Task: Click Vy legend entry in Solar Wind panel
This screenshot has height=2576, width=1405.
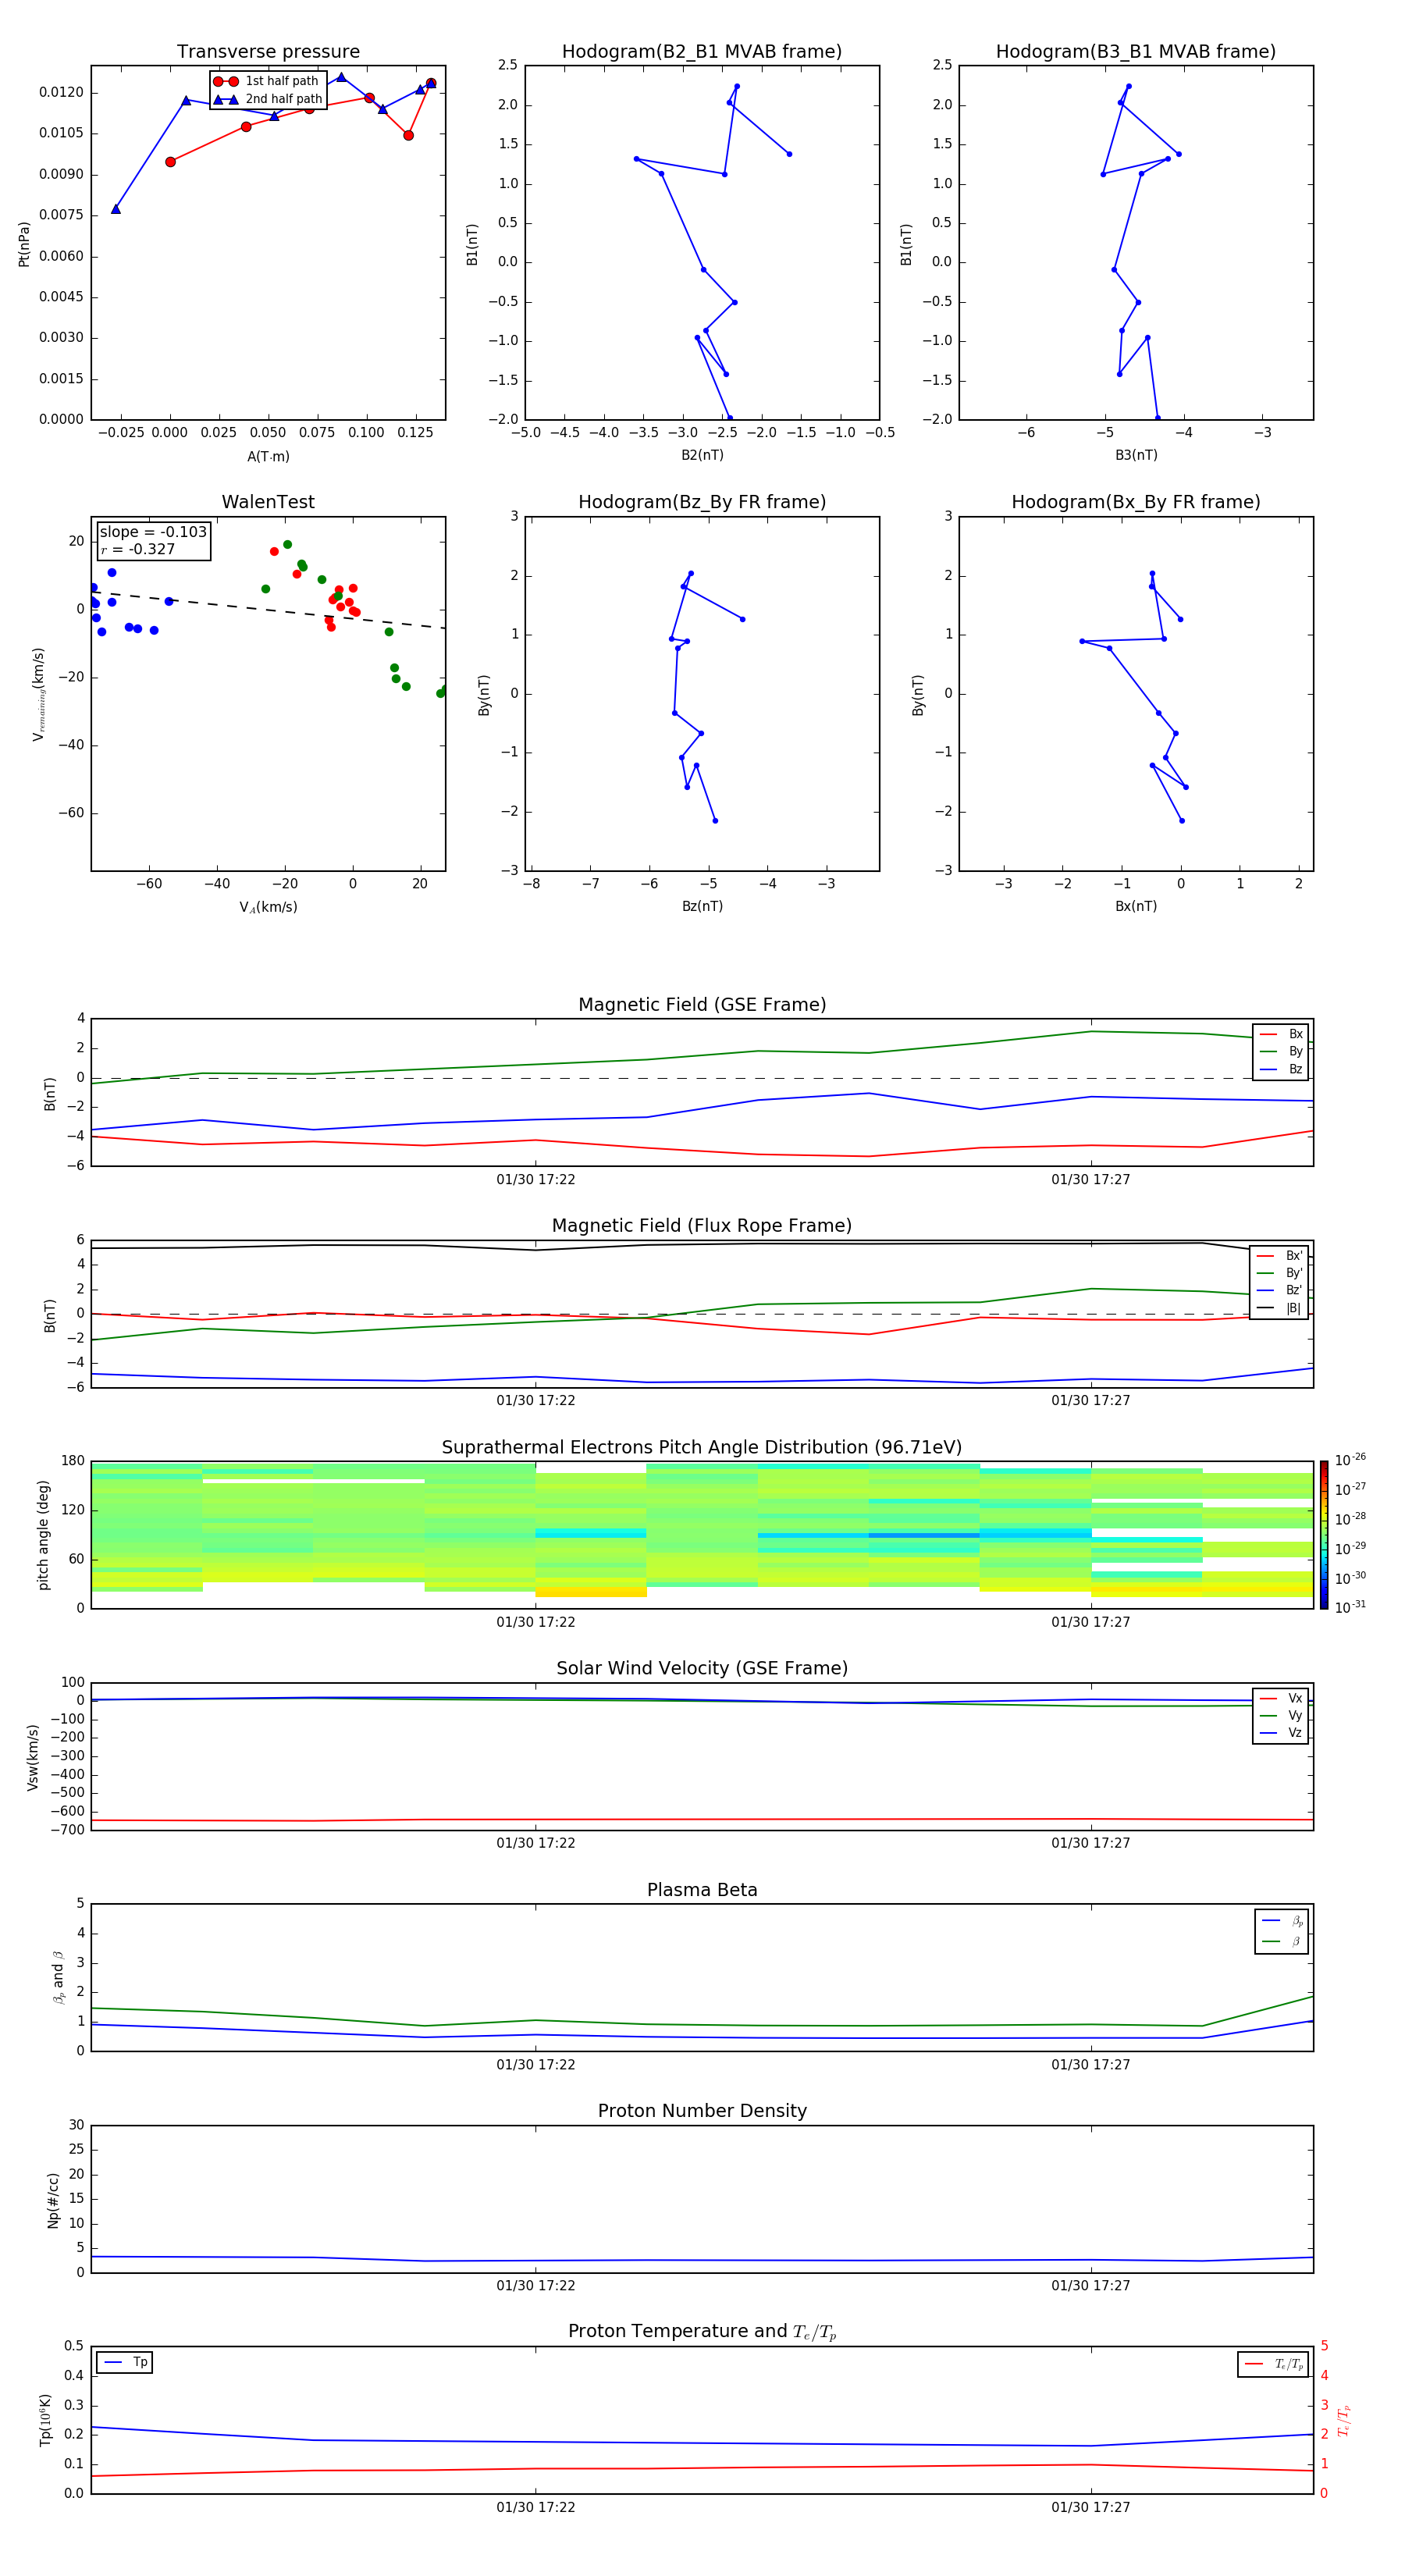Action: pos(1281,1716)
